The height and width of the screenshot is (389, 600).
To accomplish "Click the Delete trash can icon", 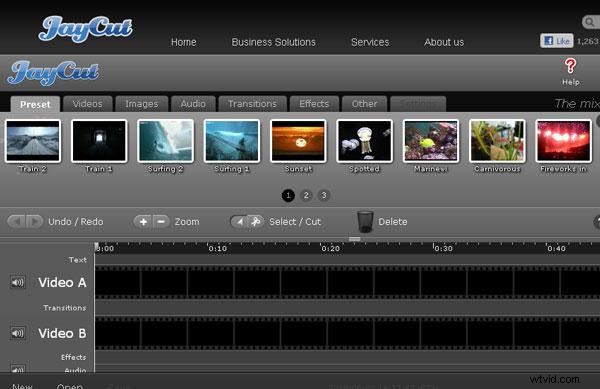I will pos(365,221).
